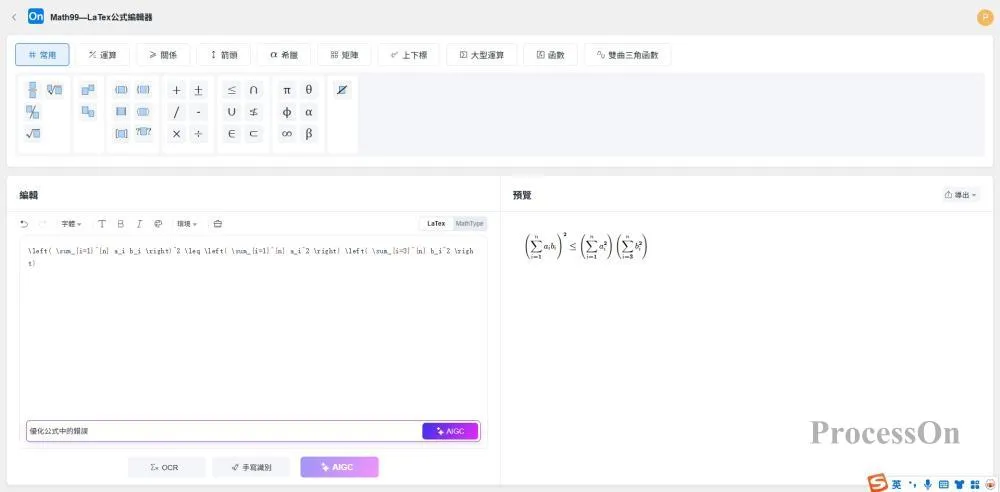Insert the square root template
The image size is (1000, 492).
click(x=32, y=134)
